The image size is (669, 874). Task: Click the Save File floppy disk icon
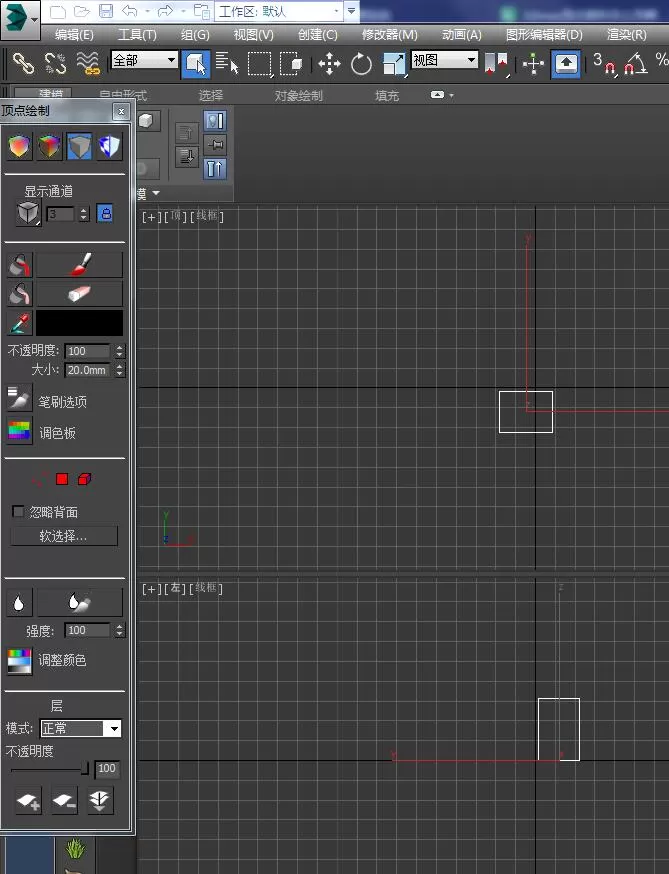click(x=106, y=11)
